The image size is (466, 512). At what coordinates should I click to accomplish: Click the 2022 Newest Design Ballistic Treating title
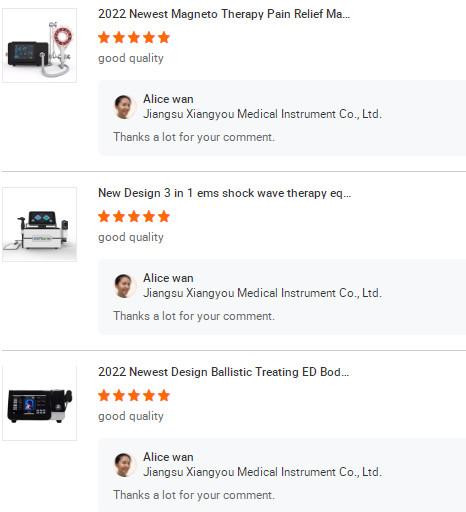pyautogui.click(x=224, y=372)
